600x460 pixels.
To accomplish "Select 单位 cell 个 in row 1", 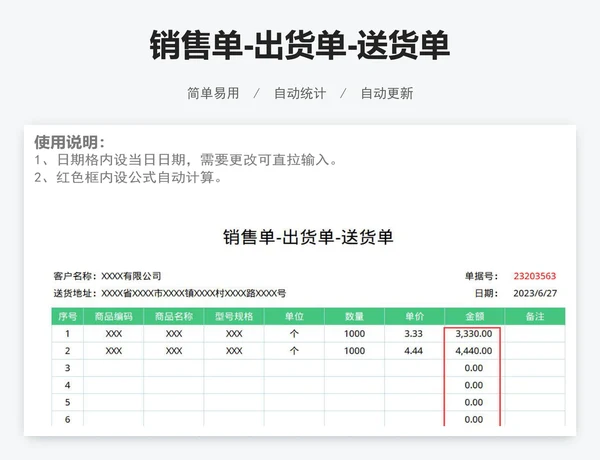I will click(x=294, y=334).
